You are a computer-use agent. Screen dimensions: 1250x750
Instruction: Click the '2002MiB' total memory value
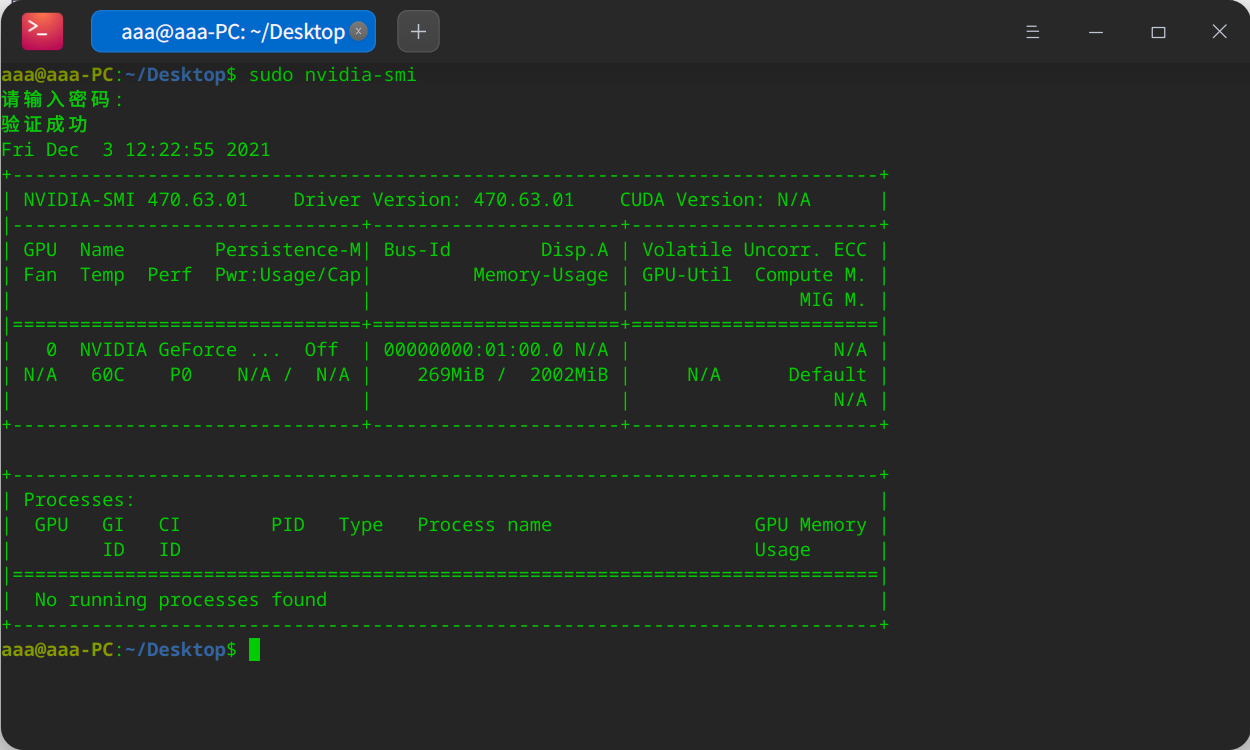[569, 375]
